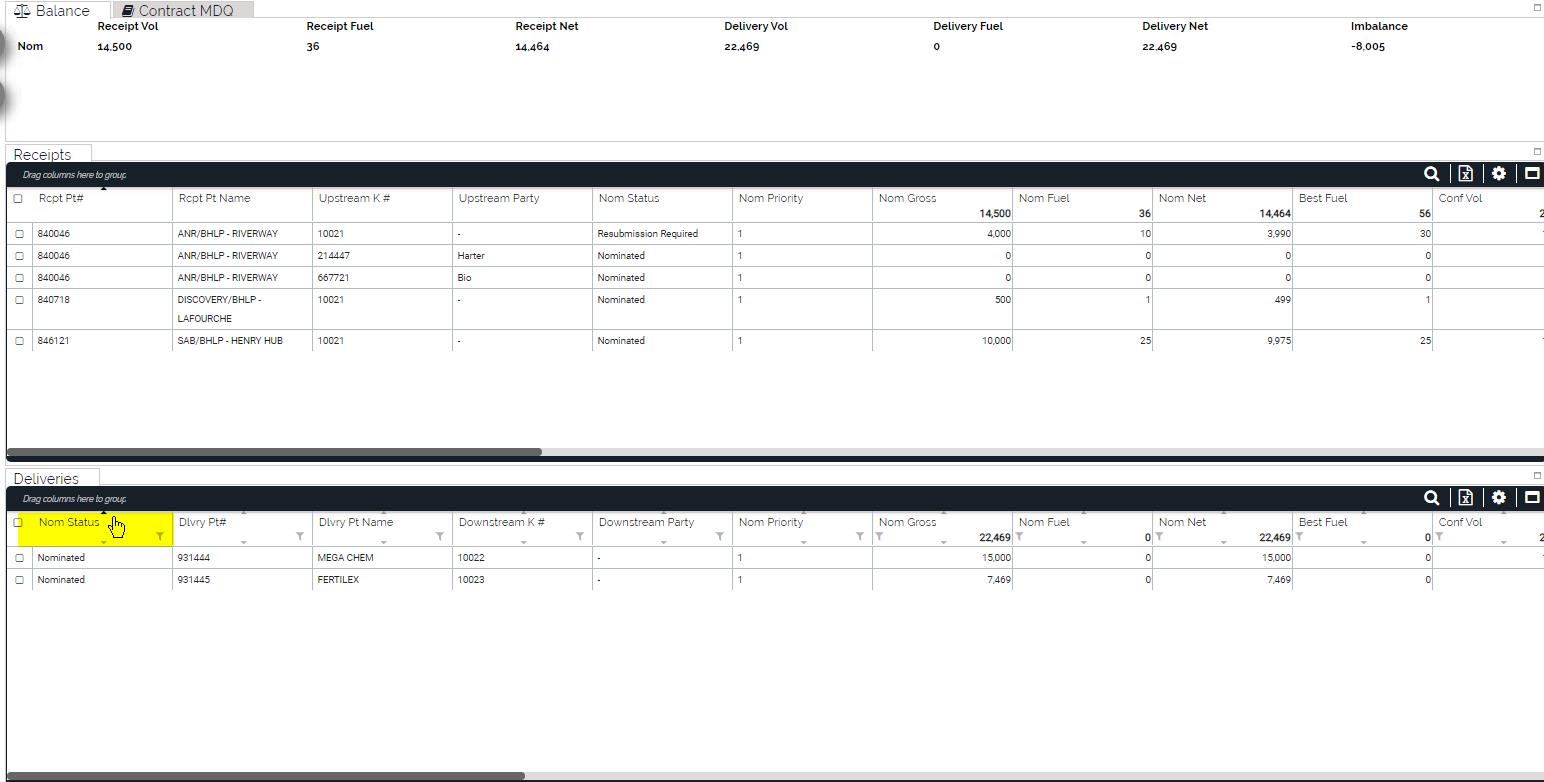Sort Receipts by Upstream Party column header

coord(498,198)
